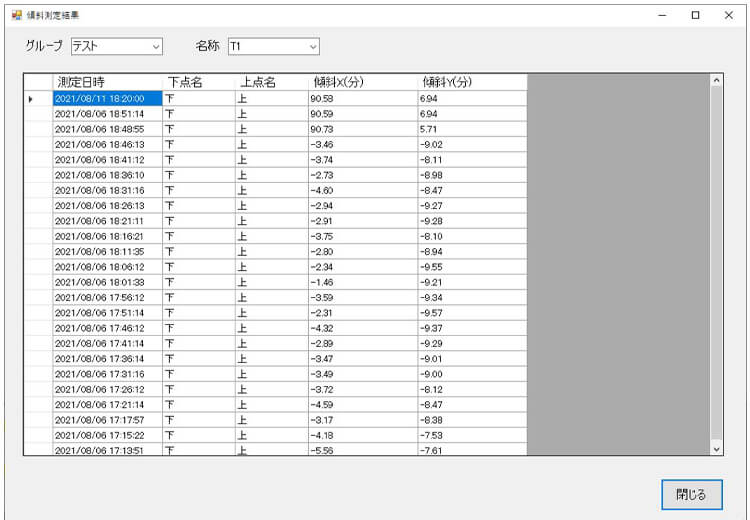Select cell 2021/08/06 18:41:12
Screen dimensions: 750x520
pos(108,160)
